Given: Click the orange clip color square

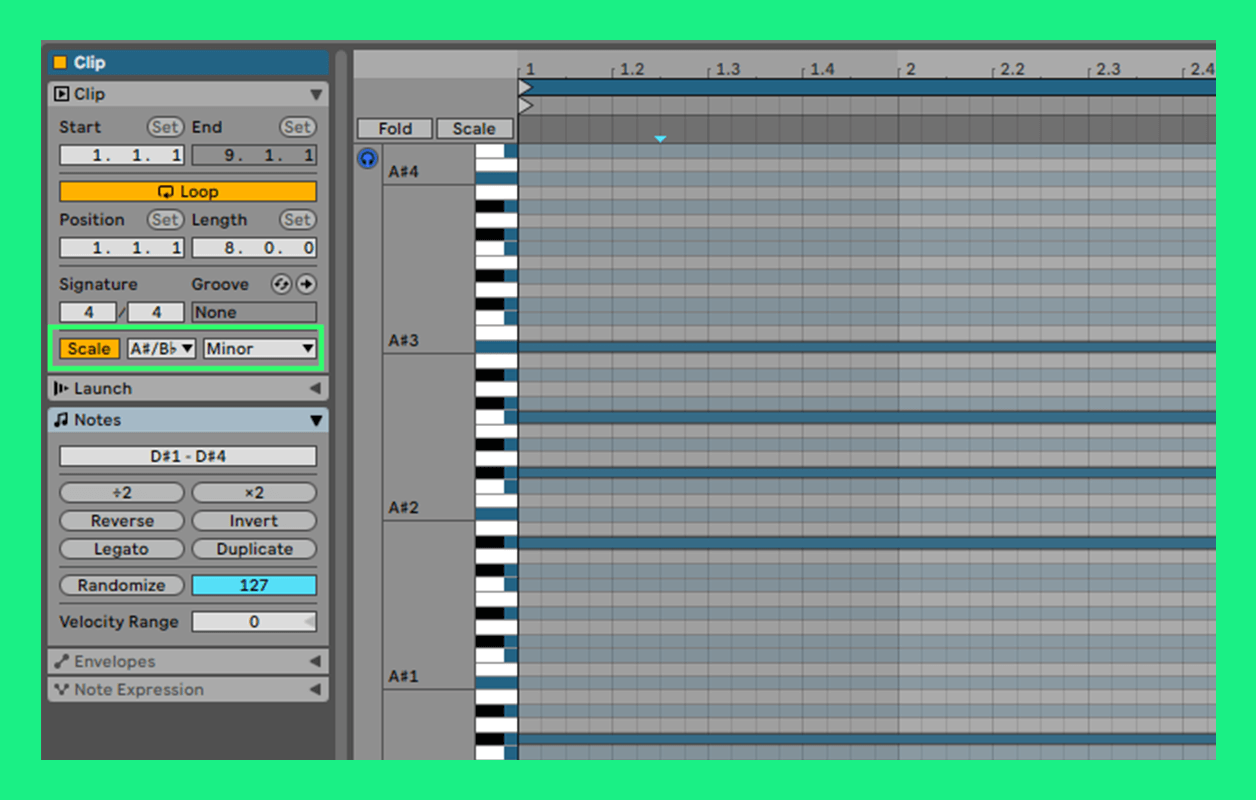Looking at the screenshot, I should coord(60,62).
